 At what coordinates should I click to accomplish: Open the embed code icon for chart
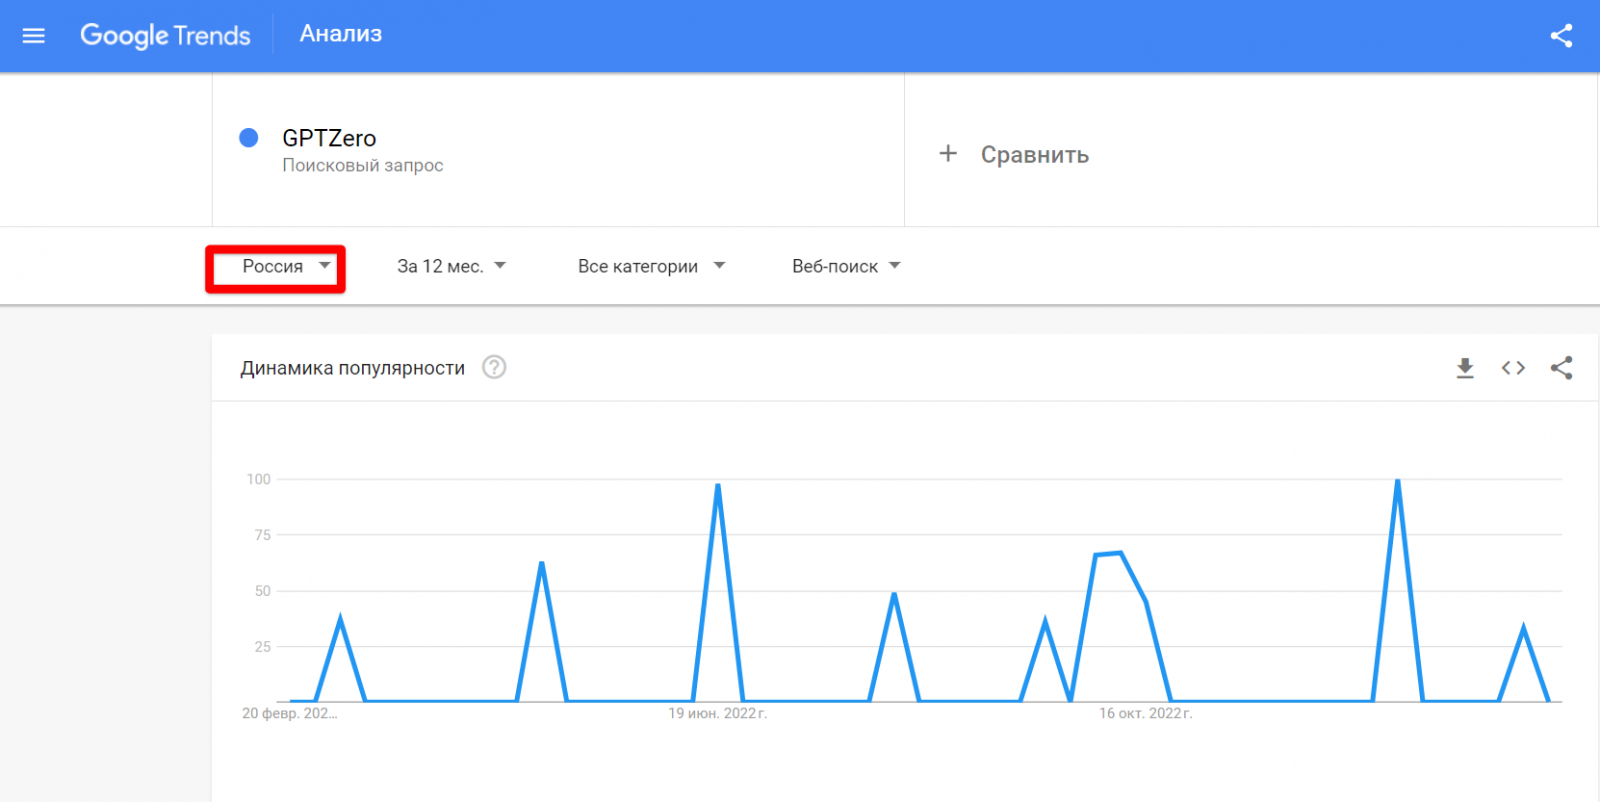point(1513,368)
